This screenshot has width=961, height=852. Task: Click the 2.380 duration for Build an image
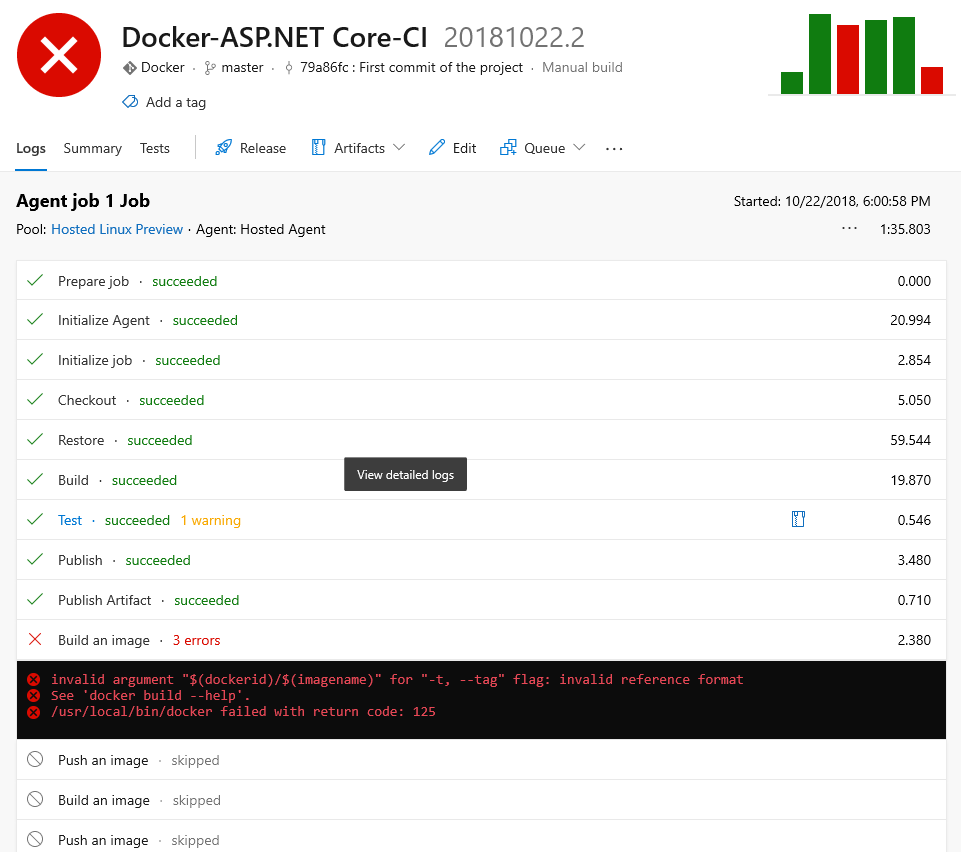click(914, 640)
